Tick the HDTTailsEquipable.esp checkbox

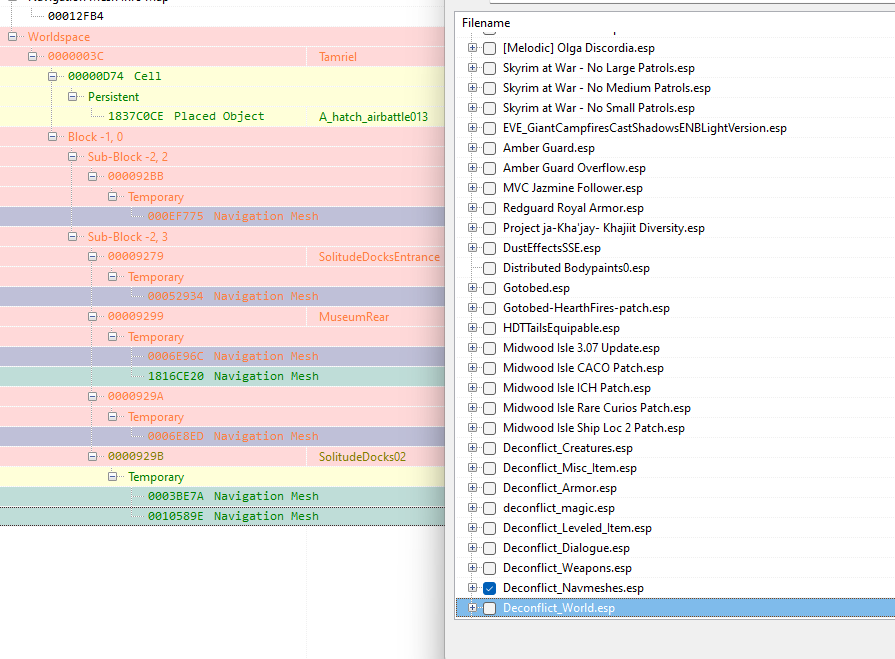489,328
